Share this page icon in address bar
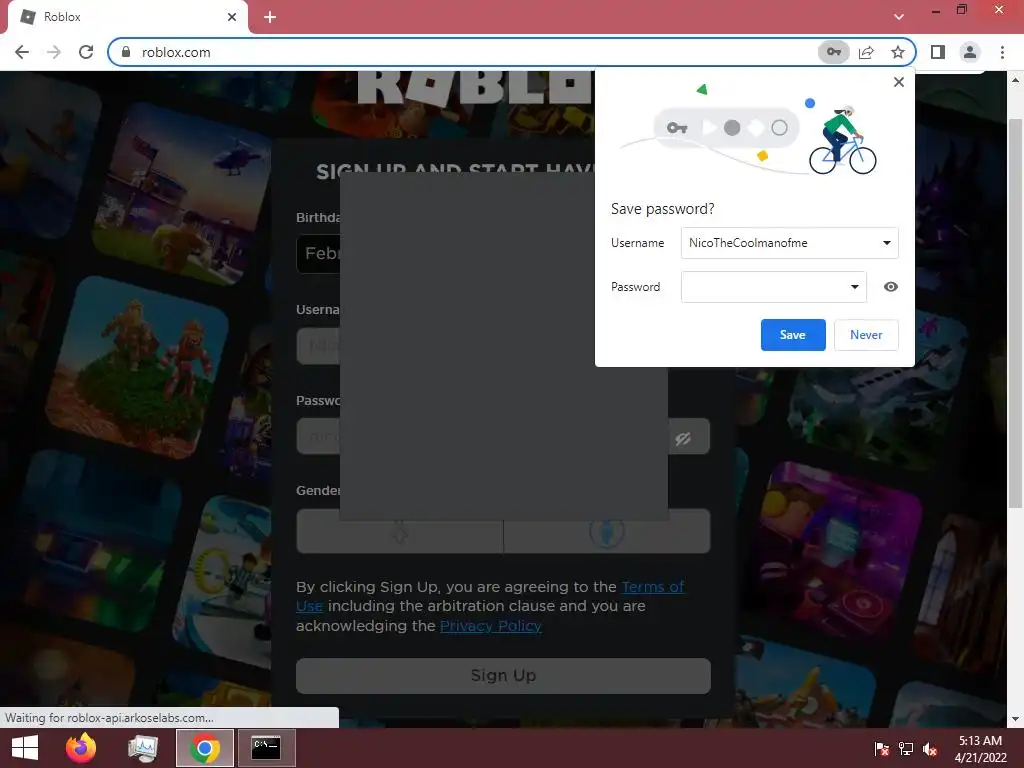 (866, 52)
